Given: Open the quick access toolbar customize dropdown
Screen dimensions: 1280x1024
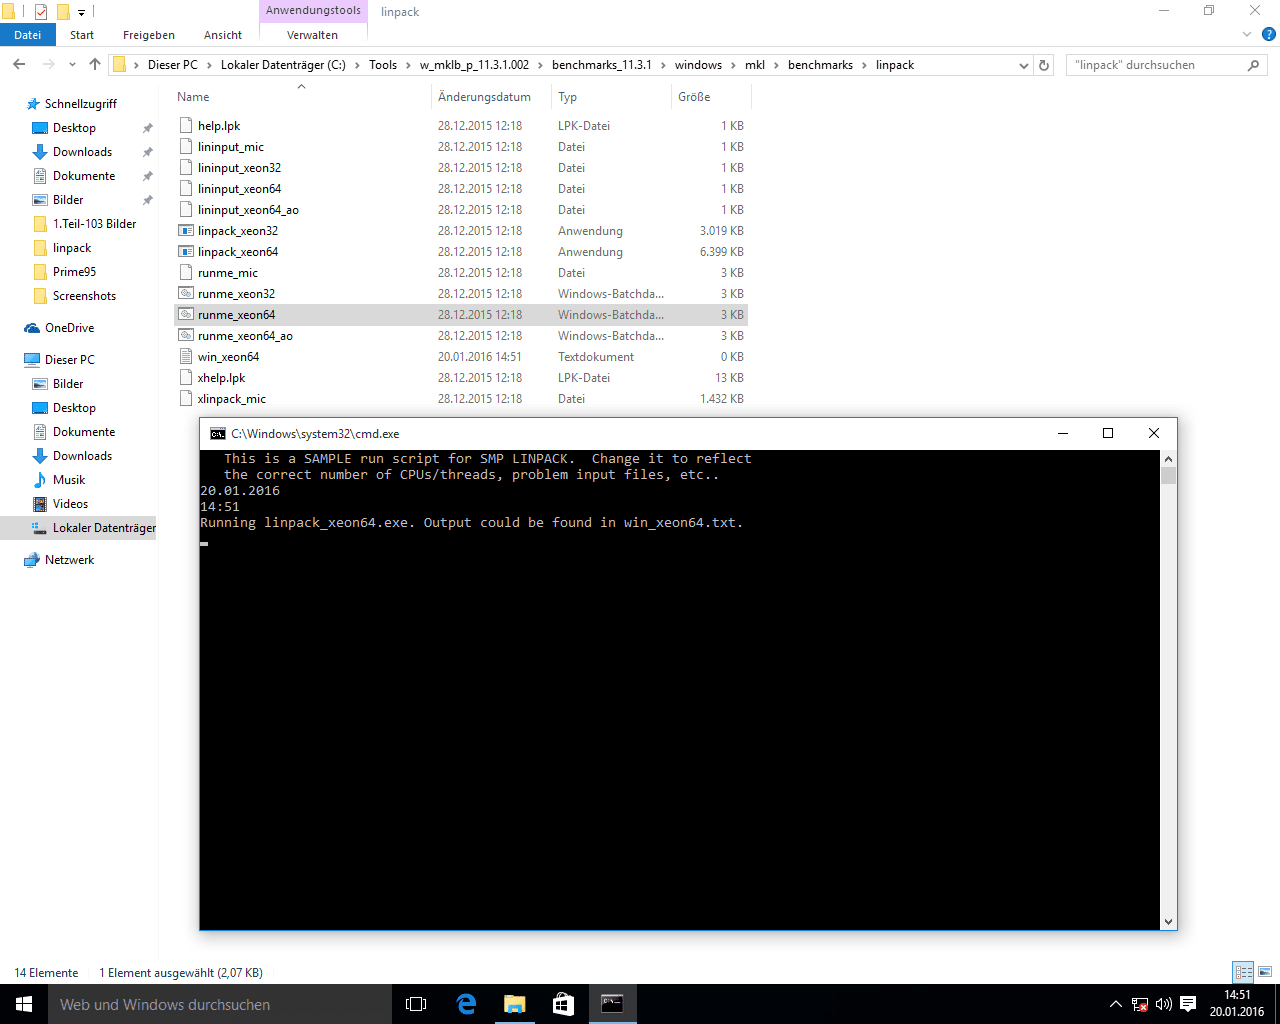Looking at the screenshot, I should [82, 12].
